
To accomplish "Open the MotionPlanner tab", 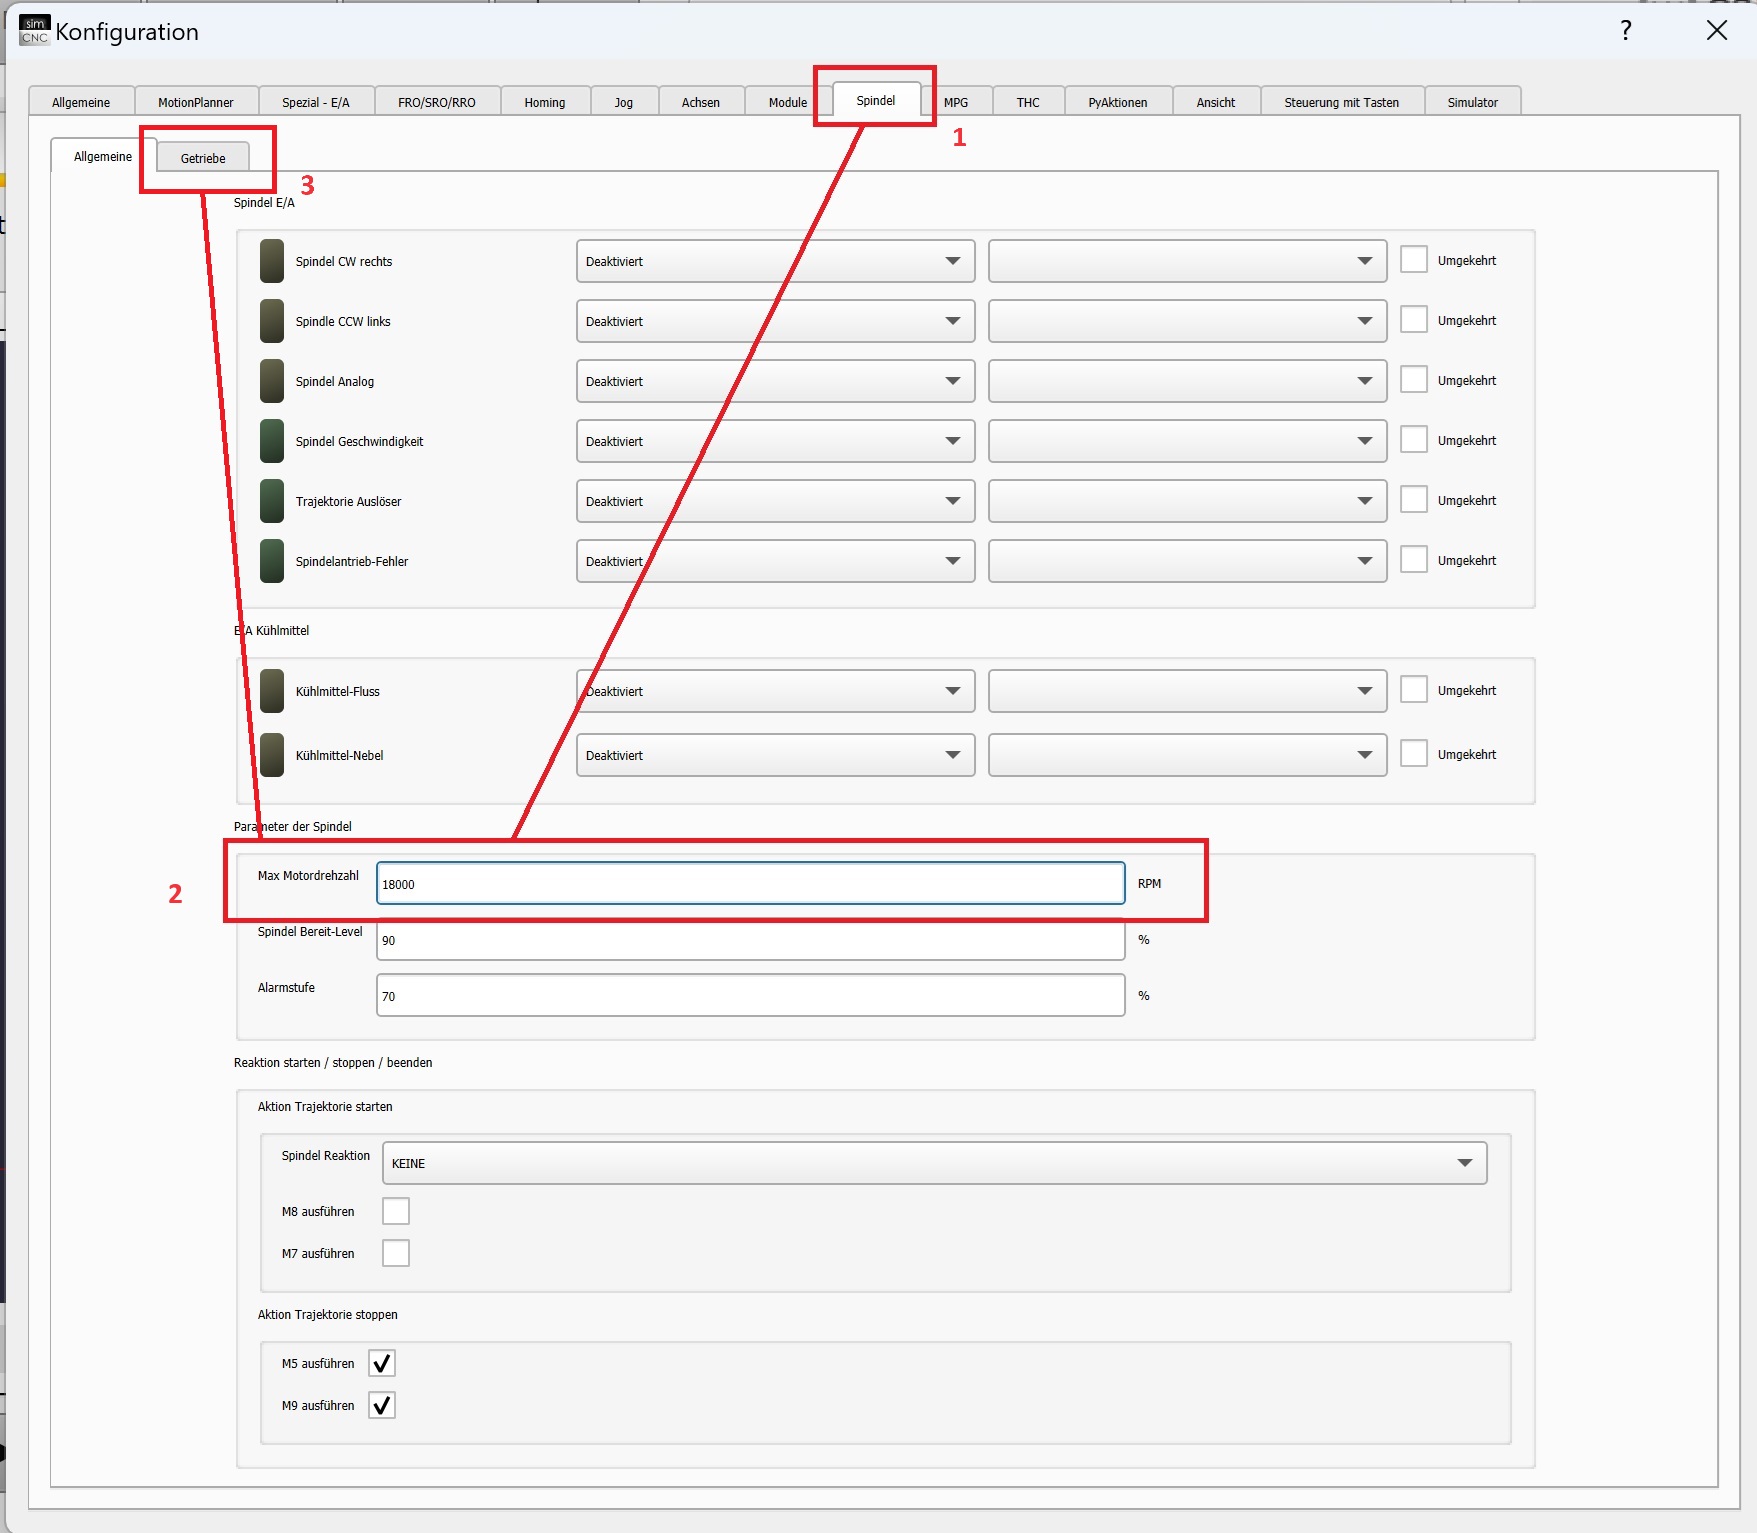I will (x=196, y=102).
